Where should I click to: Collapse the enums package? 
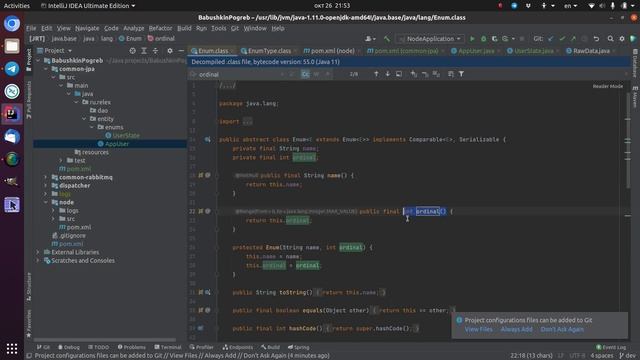91,127
